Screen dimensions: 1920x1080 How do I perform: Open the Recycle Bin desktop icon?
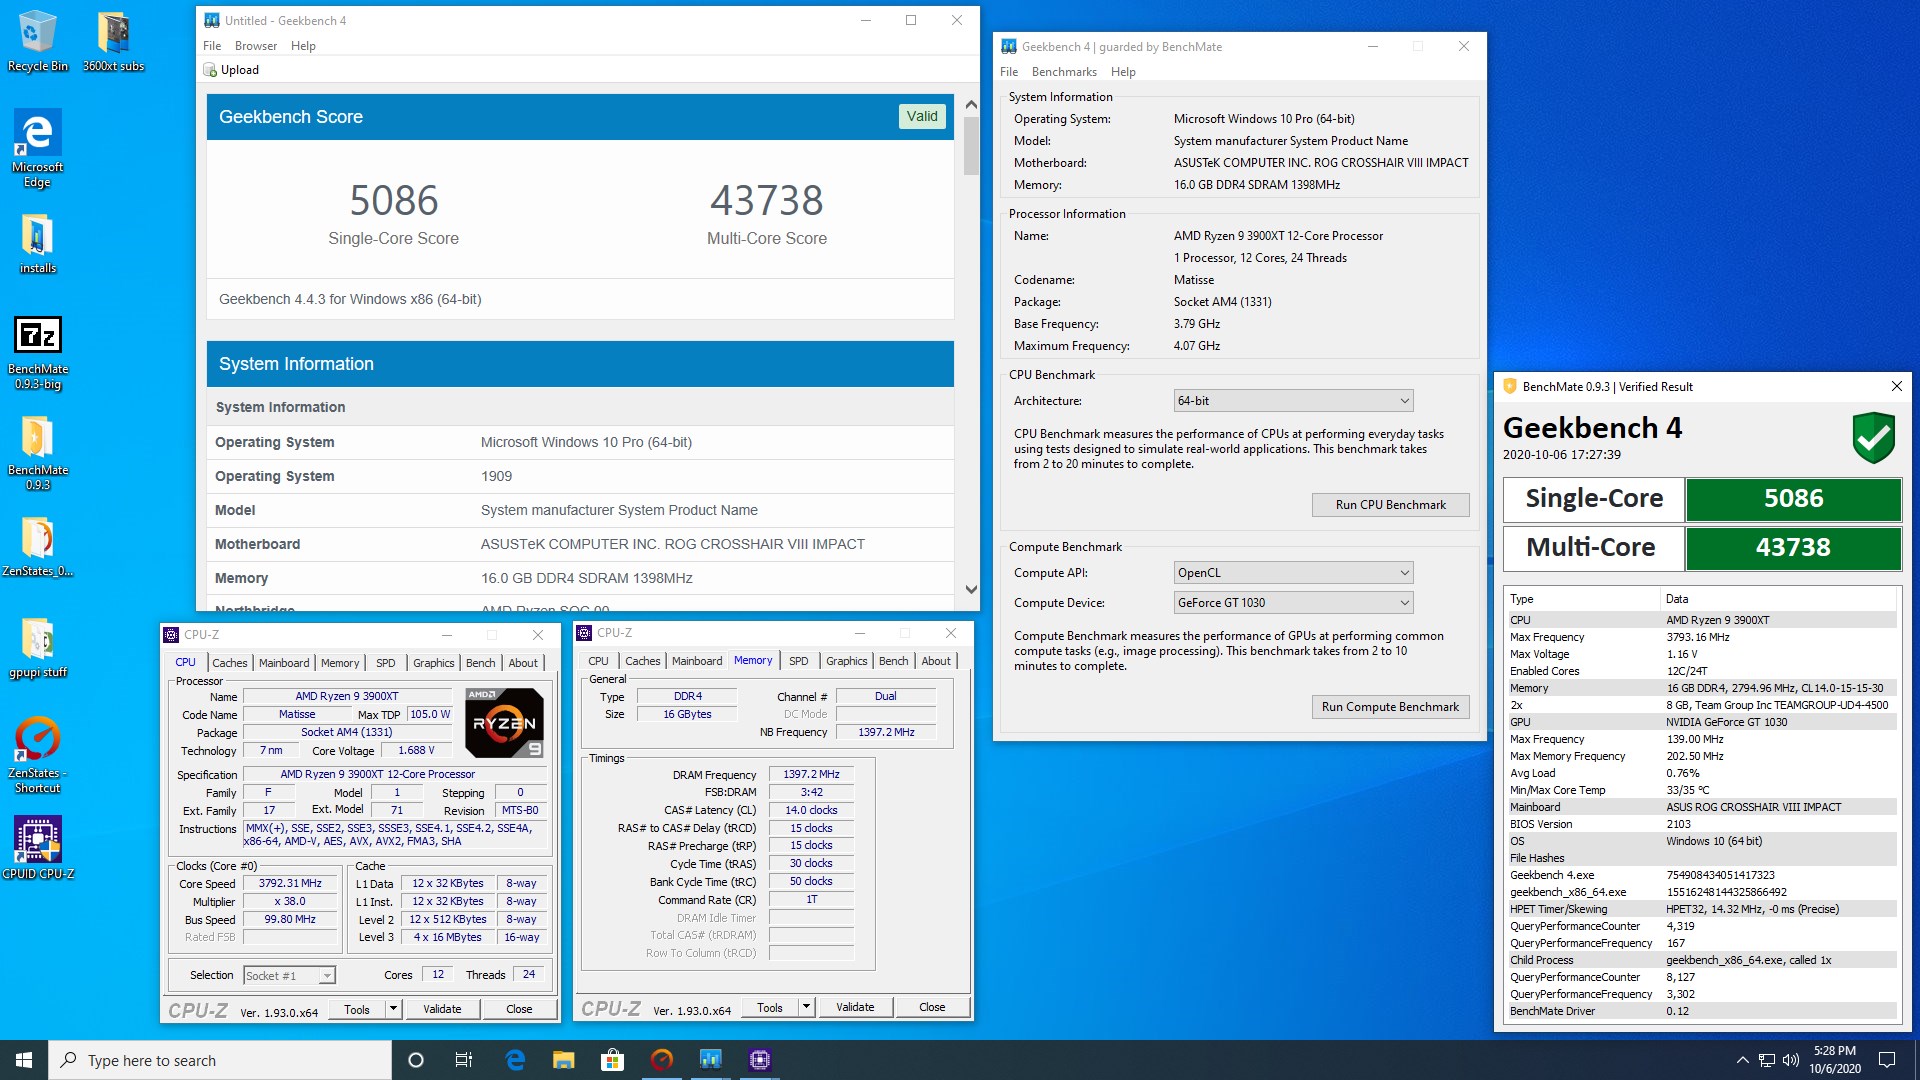(x=38, y=40)
